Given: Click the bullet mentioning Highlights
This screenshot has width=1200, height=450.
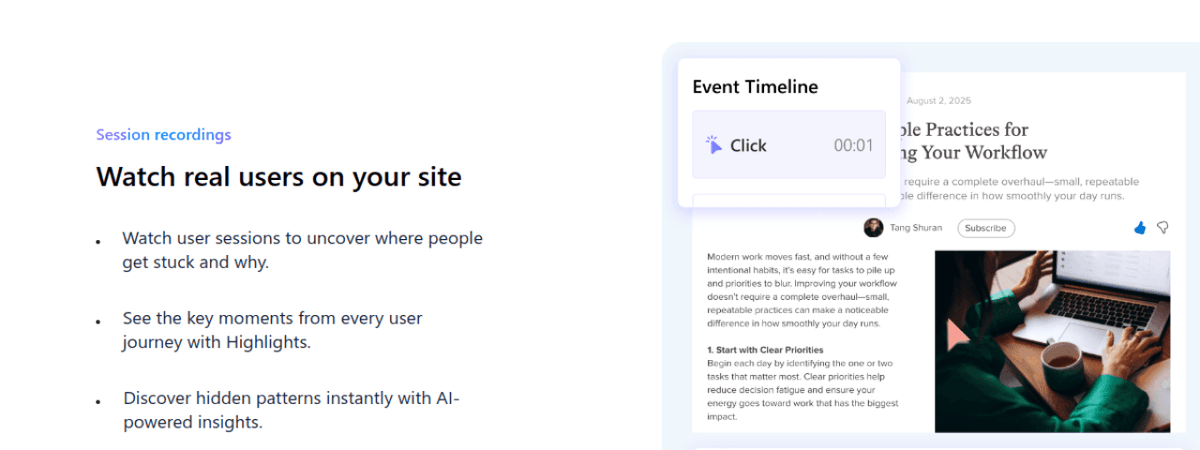Looking at the screenshot, I should point(272,330).
